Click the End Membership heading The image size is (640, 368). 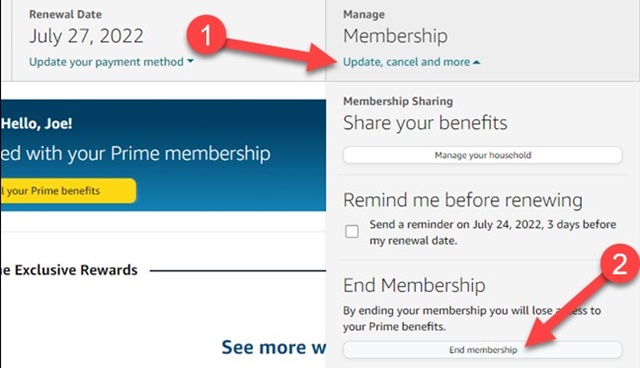pyautogui.click(x=414, y=285)
